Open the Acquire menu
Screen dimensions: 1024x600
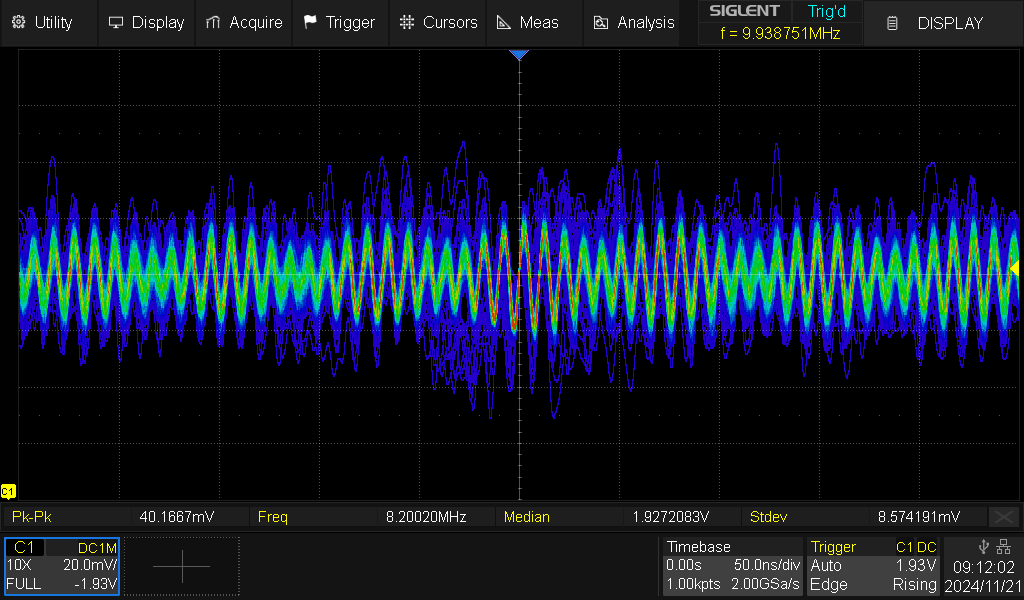pos(243,22)
